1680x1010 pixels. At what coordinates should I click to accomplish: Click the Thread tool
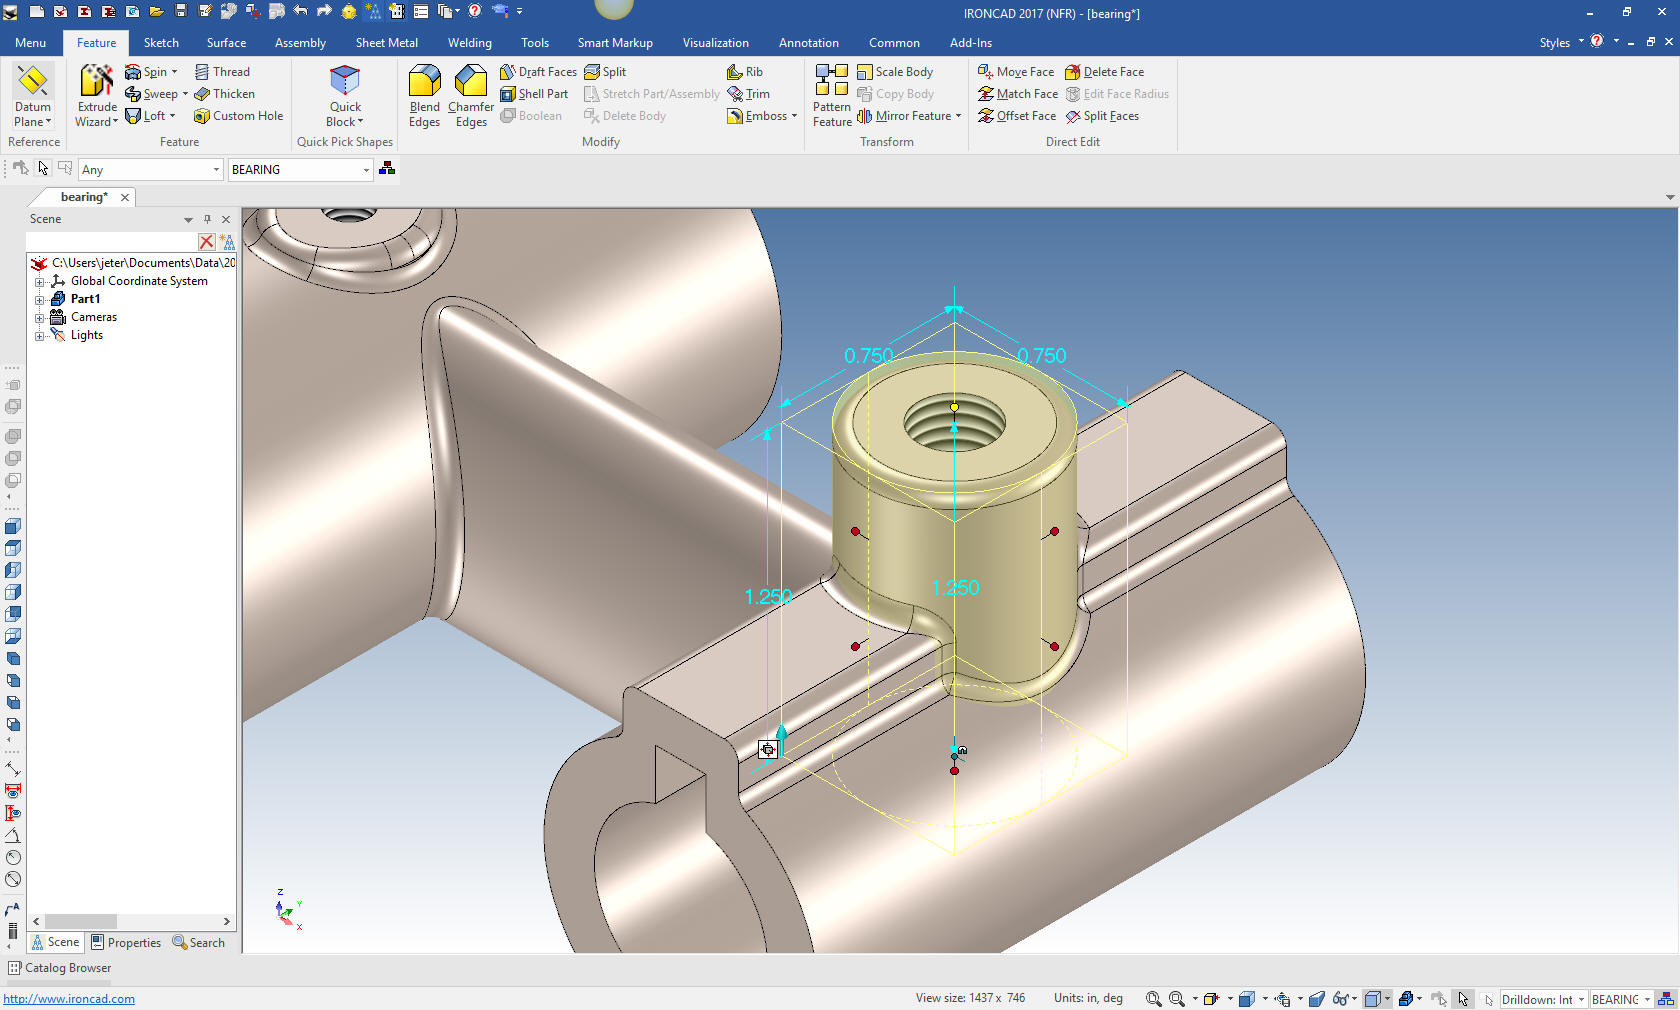pos(222,72)
